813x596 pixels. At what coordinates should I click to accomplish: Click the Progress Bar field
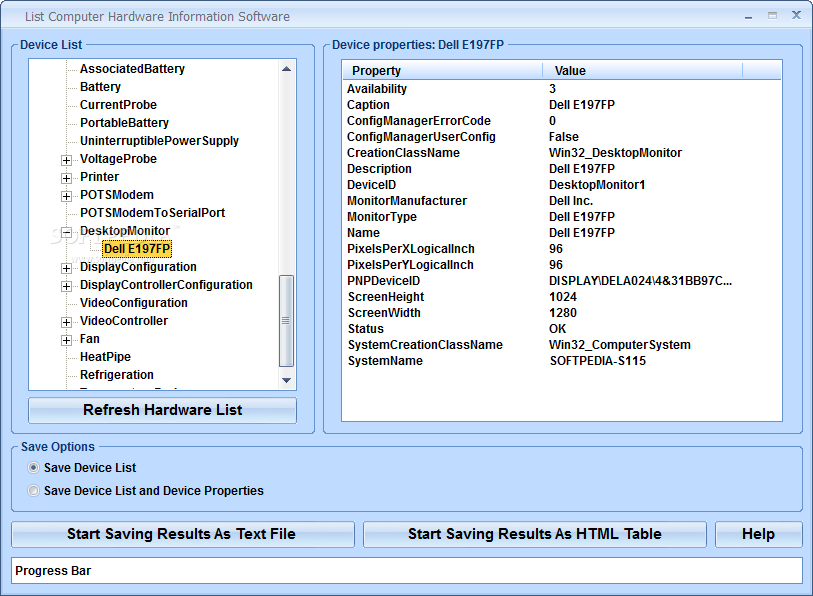pos(406,571)
